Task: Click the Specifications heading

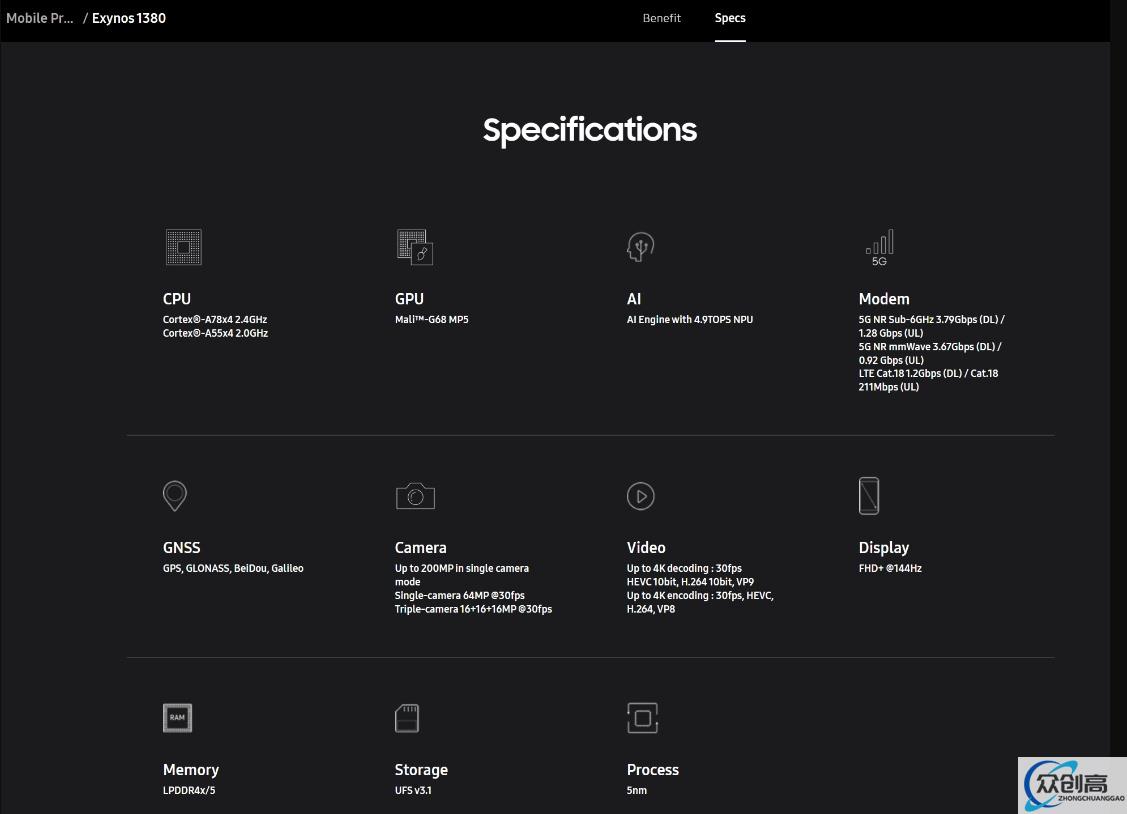Action: point(590,131)
